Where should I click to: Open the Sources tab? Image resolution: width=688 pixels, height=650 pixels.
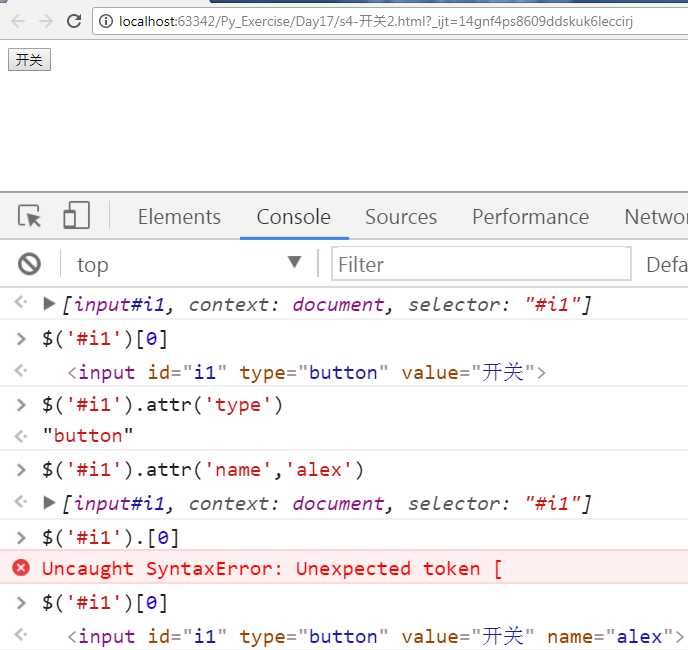point(401,217)
